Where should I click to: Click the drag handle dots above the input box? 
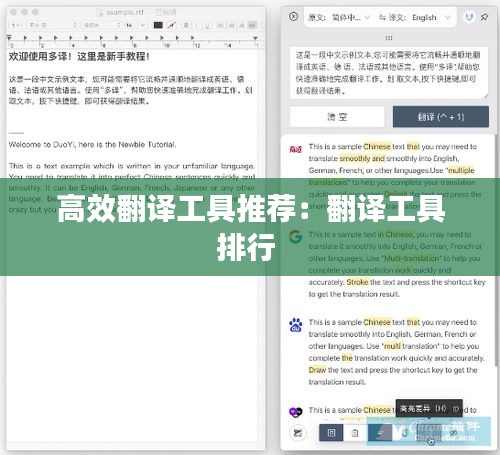[389, 38]
